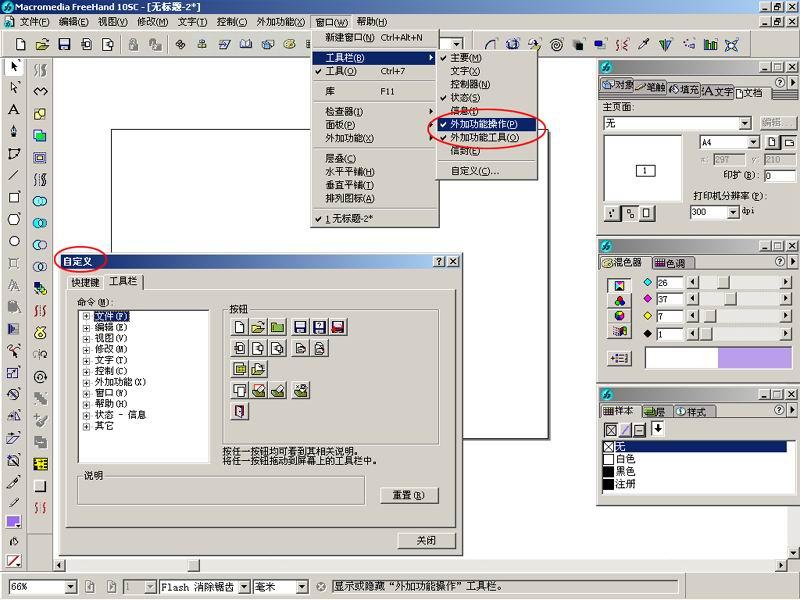Click the landscape page orientation icon
Screen dimensions: 800x600
click(789, 142)
